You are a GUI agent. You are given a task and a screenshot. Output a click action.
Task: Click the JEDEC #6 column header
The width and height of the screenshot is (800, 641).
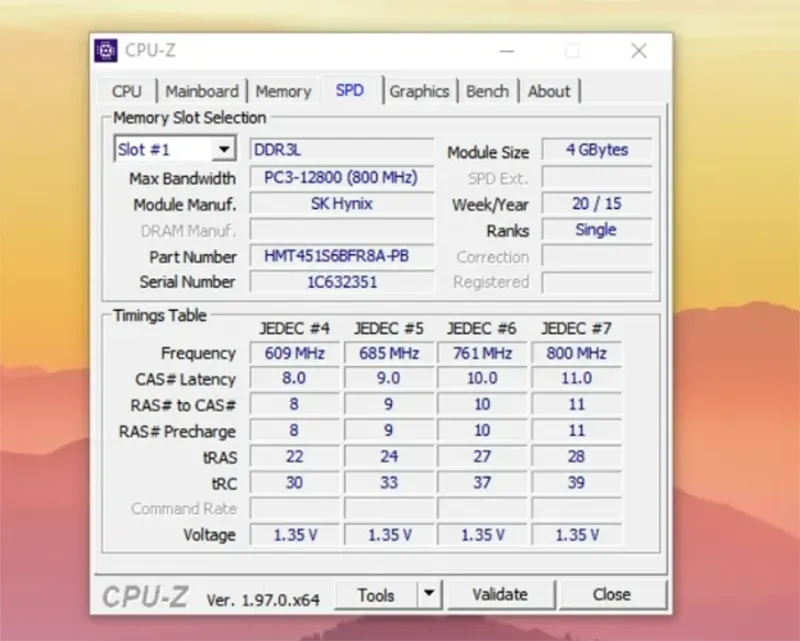[x=482, y=329]
